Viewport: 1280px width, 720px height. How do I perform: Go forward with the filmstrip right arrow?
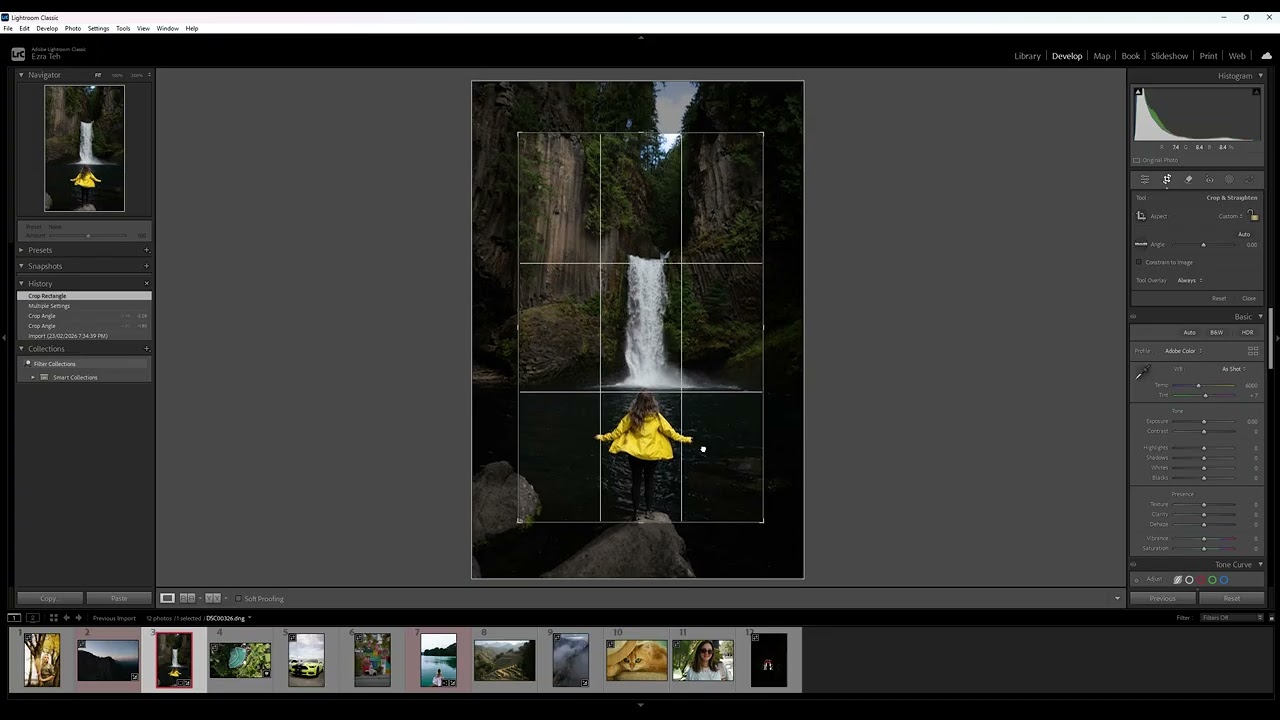click(x=78, y=618)
